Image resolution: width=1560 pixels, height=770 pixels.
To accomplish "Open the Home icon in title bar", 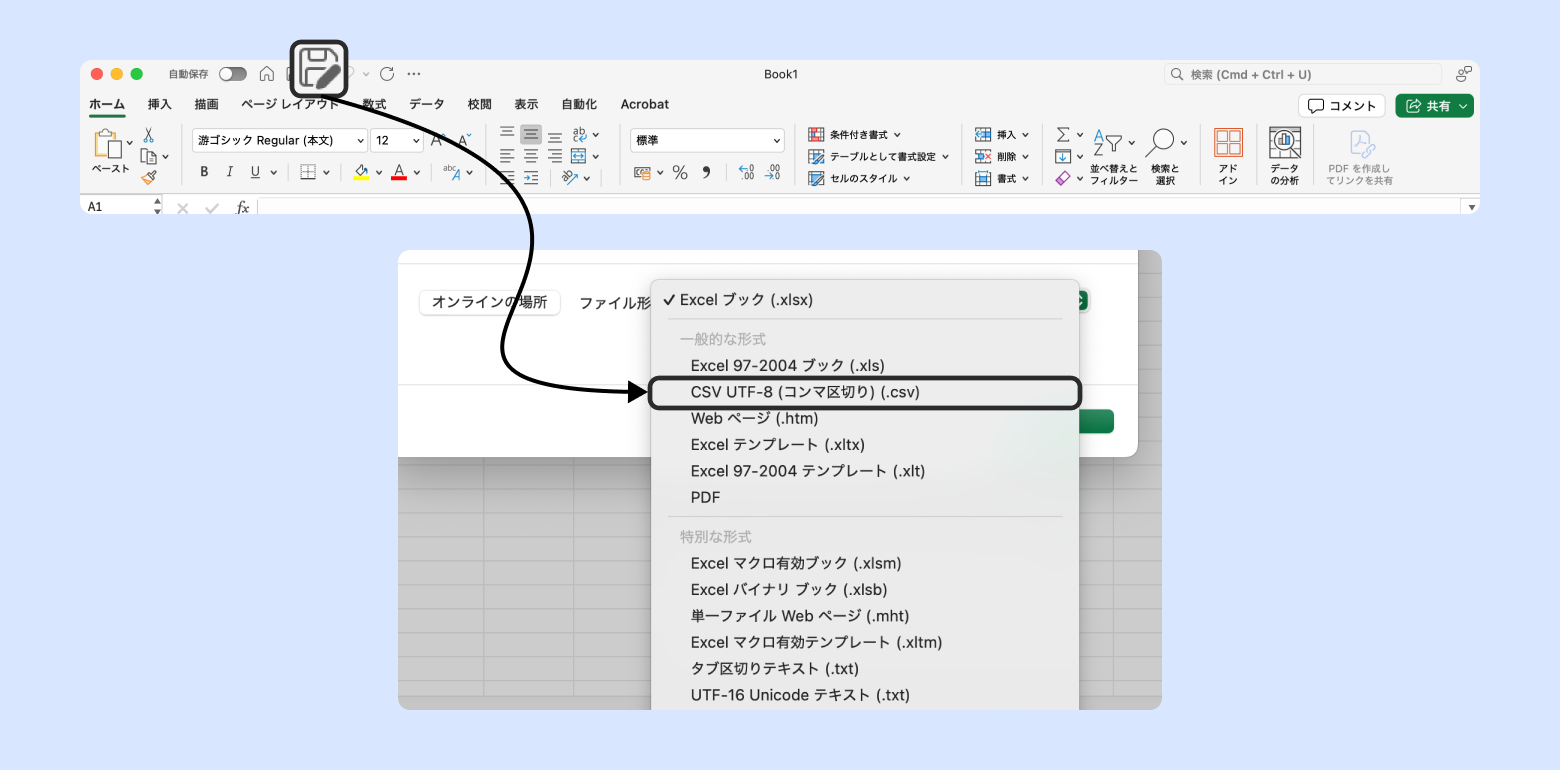I will [267, 74].
